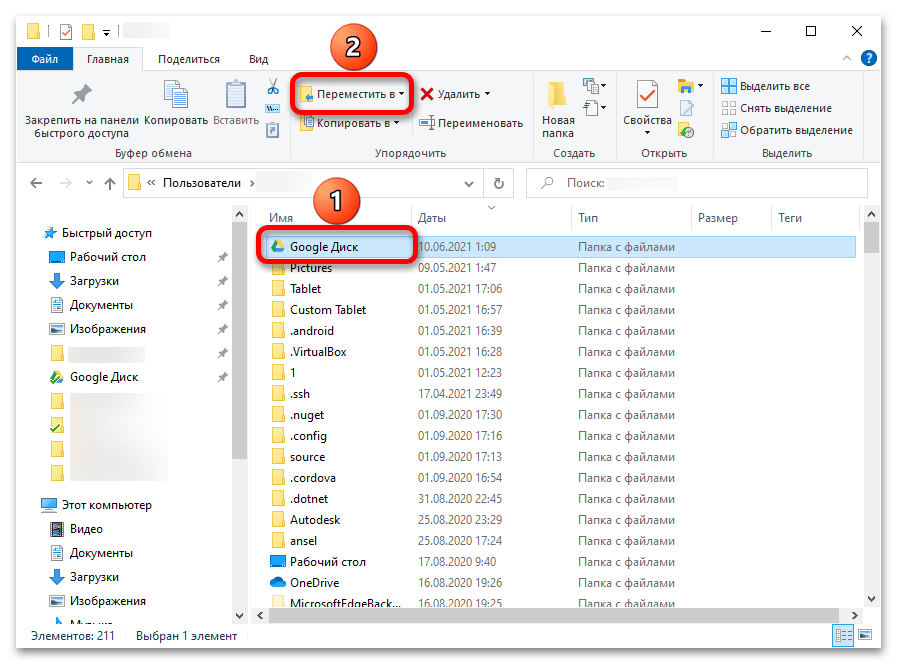Click the edit file icon in Открыть group
The image size is (897, 664).
(x=686, y=108)
